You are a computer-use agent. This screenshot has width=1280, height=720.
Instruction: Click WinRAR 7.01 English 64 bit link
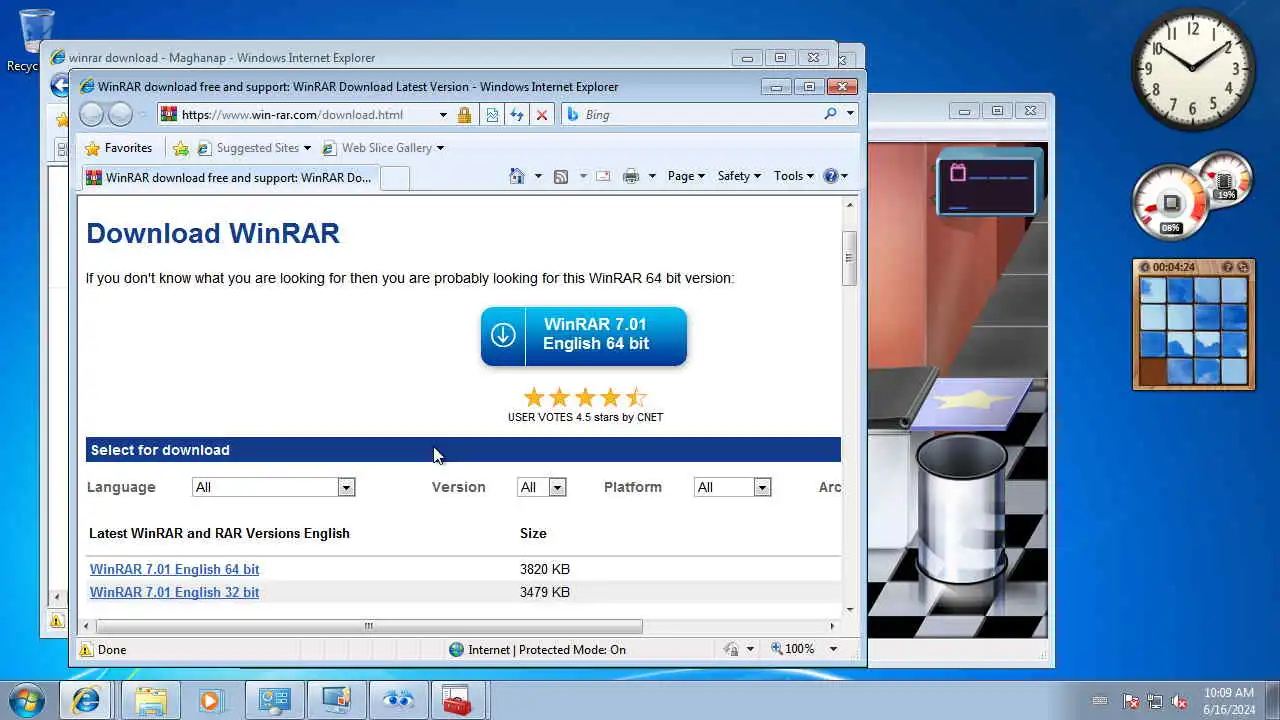[174, 569]
